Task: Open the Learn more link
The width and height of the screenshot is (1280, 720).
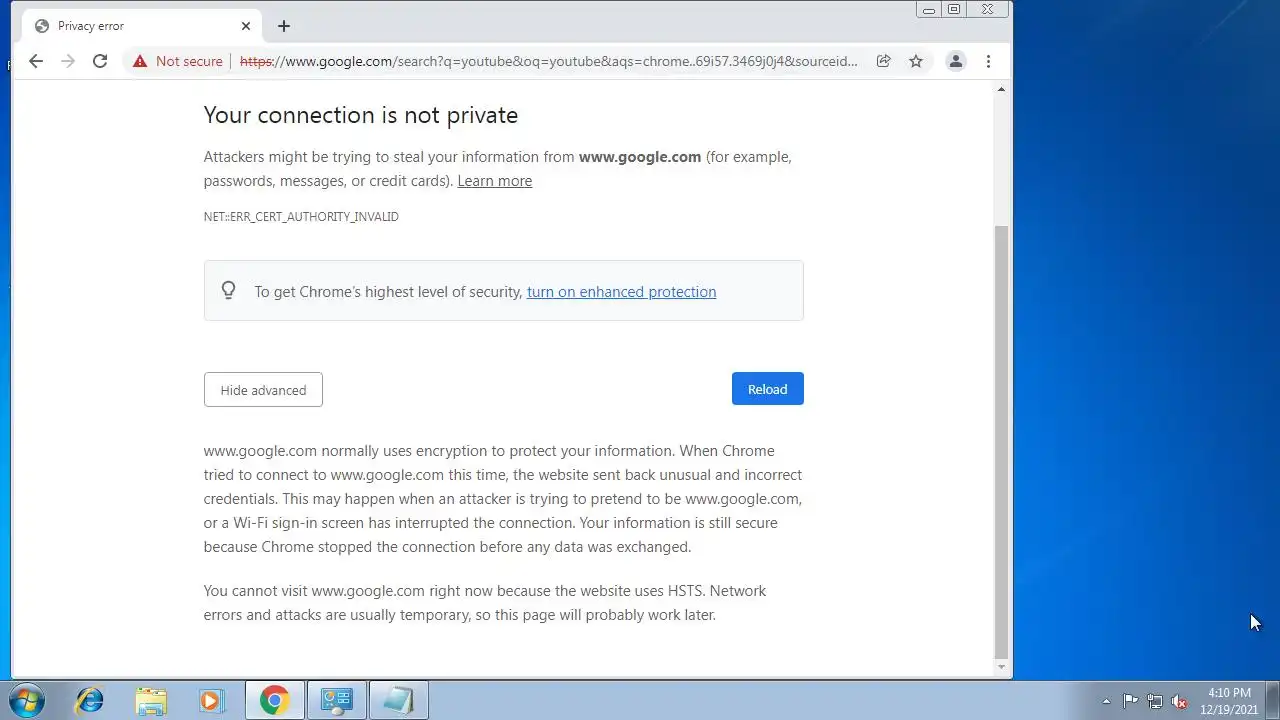Action: [494, 181]
